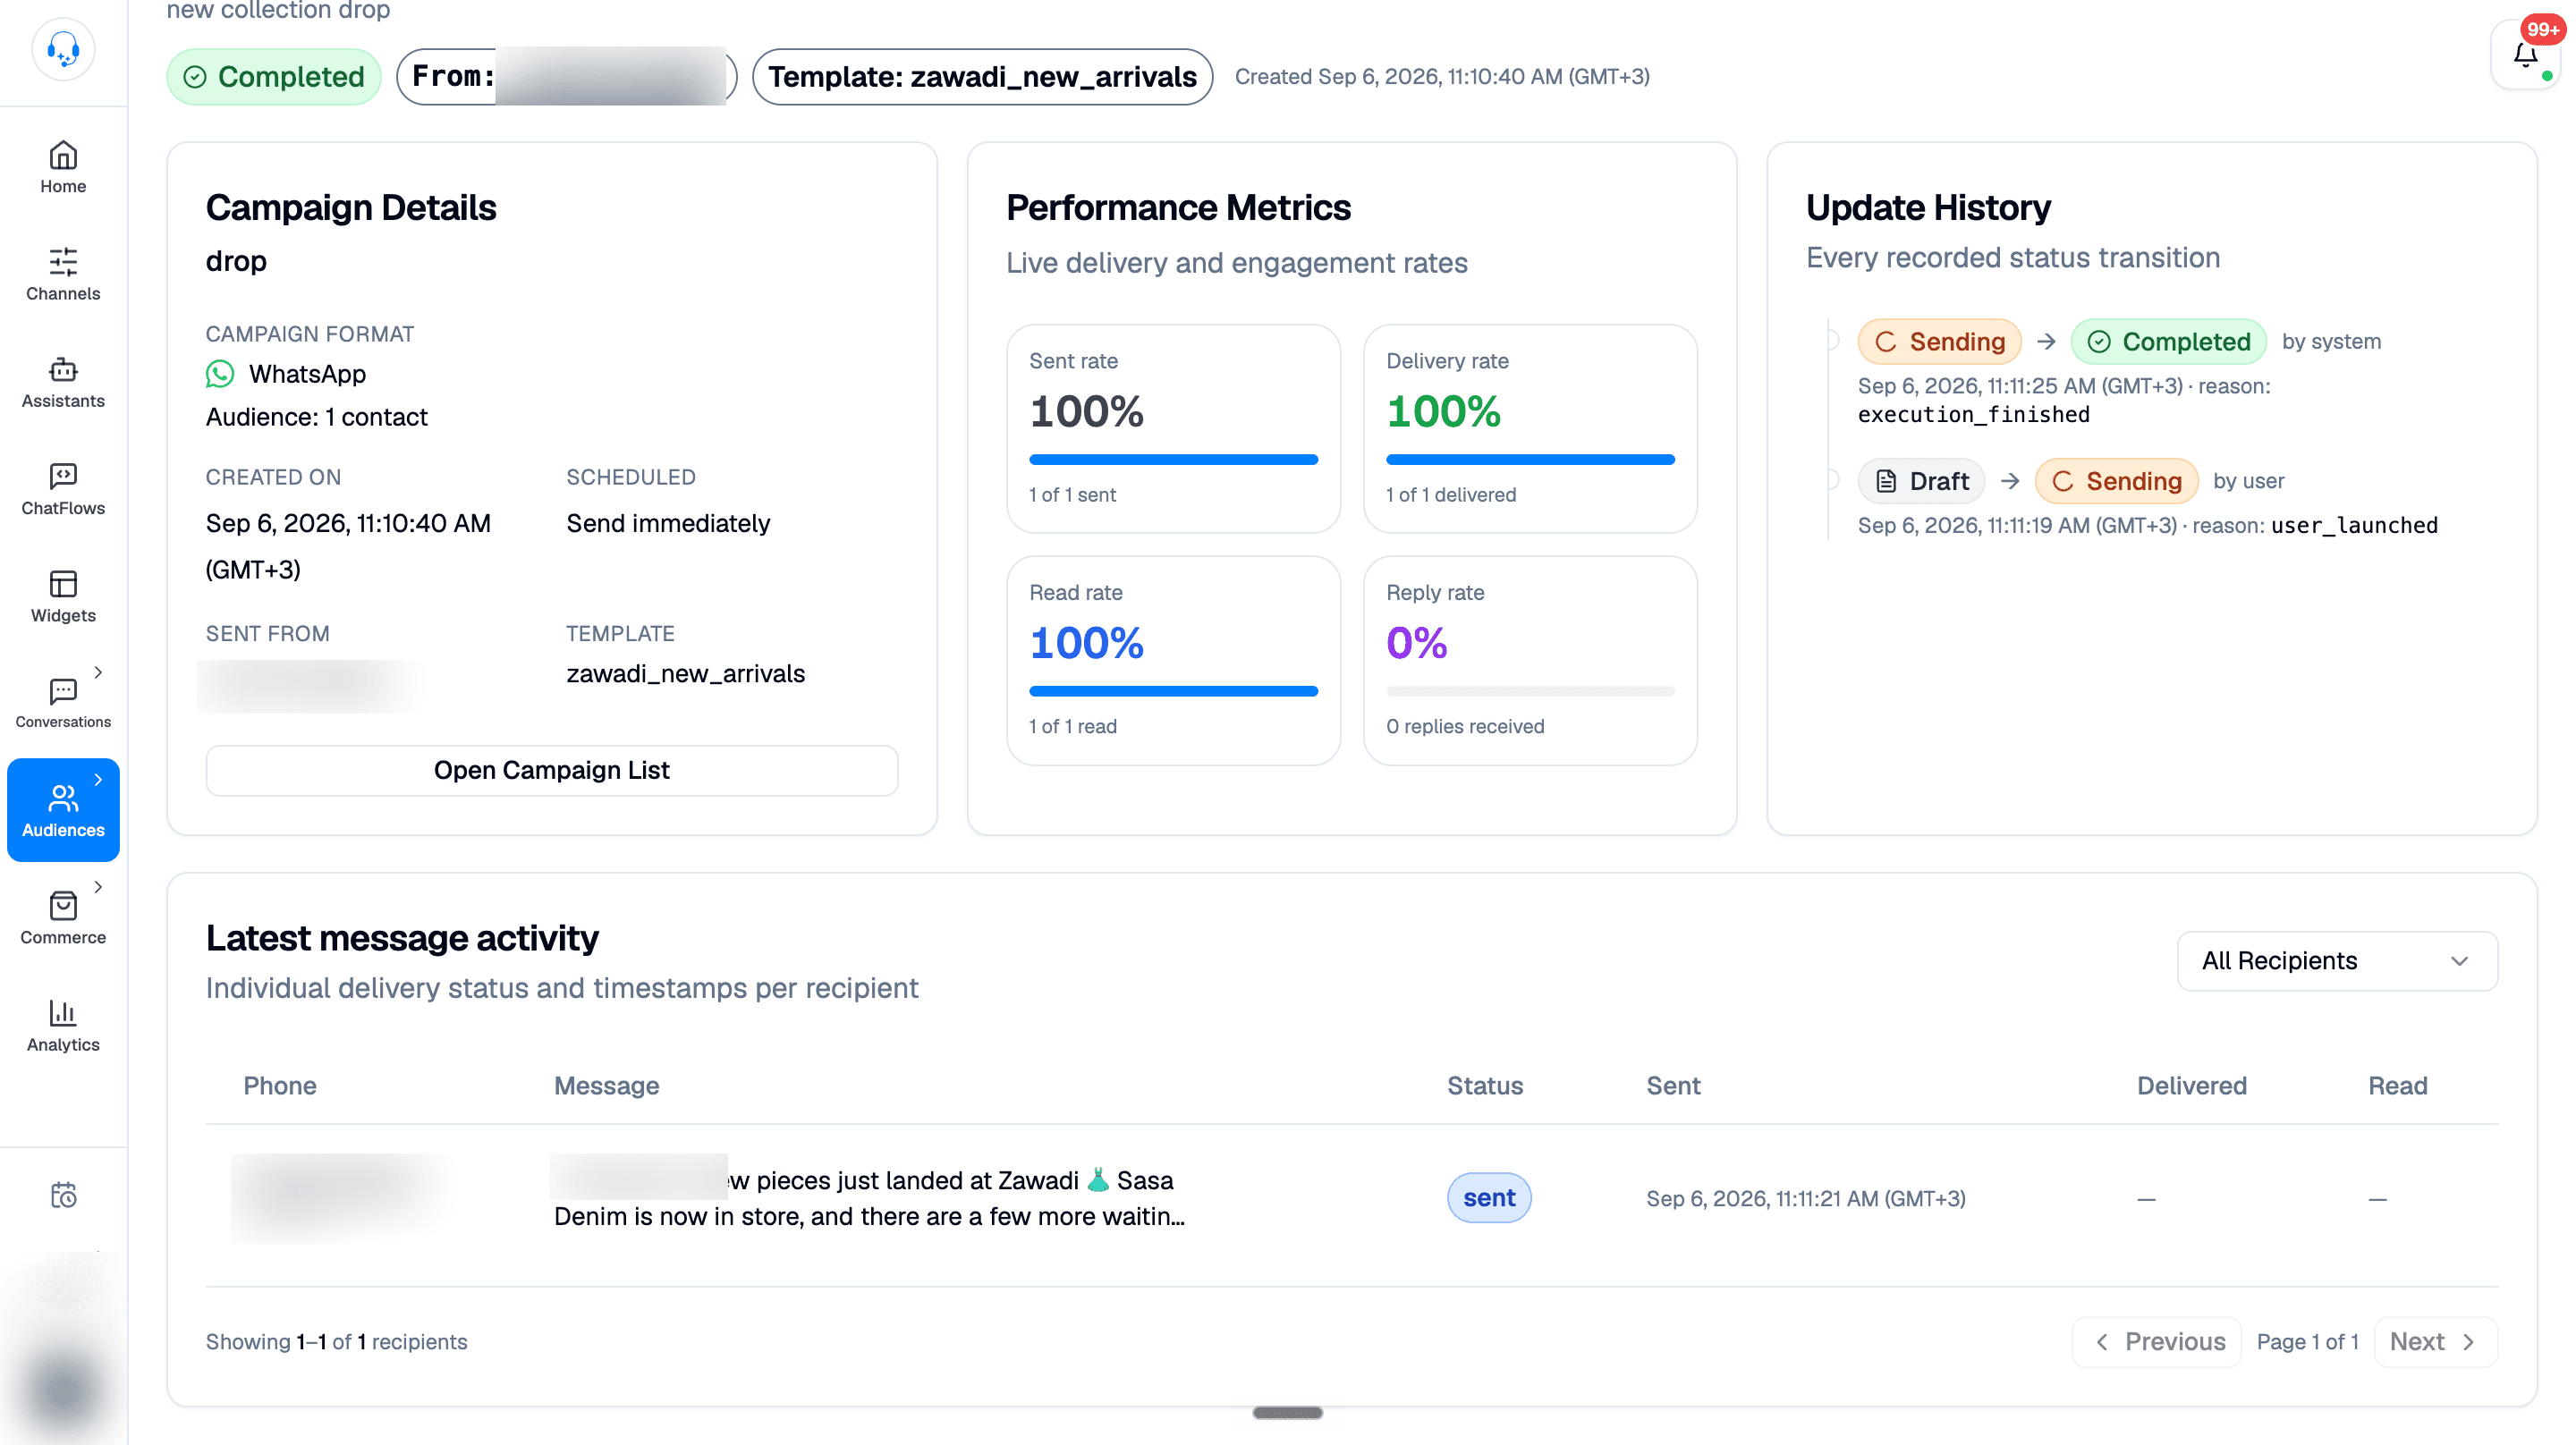2576x1445 pixels.
Task: Click the calendar clock icon in sidebar
Action: (63, 1195)
